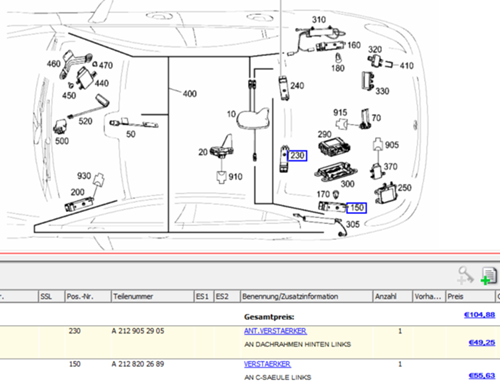Select highlighted position 230 in diagram

pos(297,156)
